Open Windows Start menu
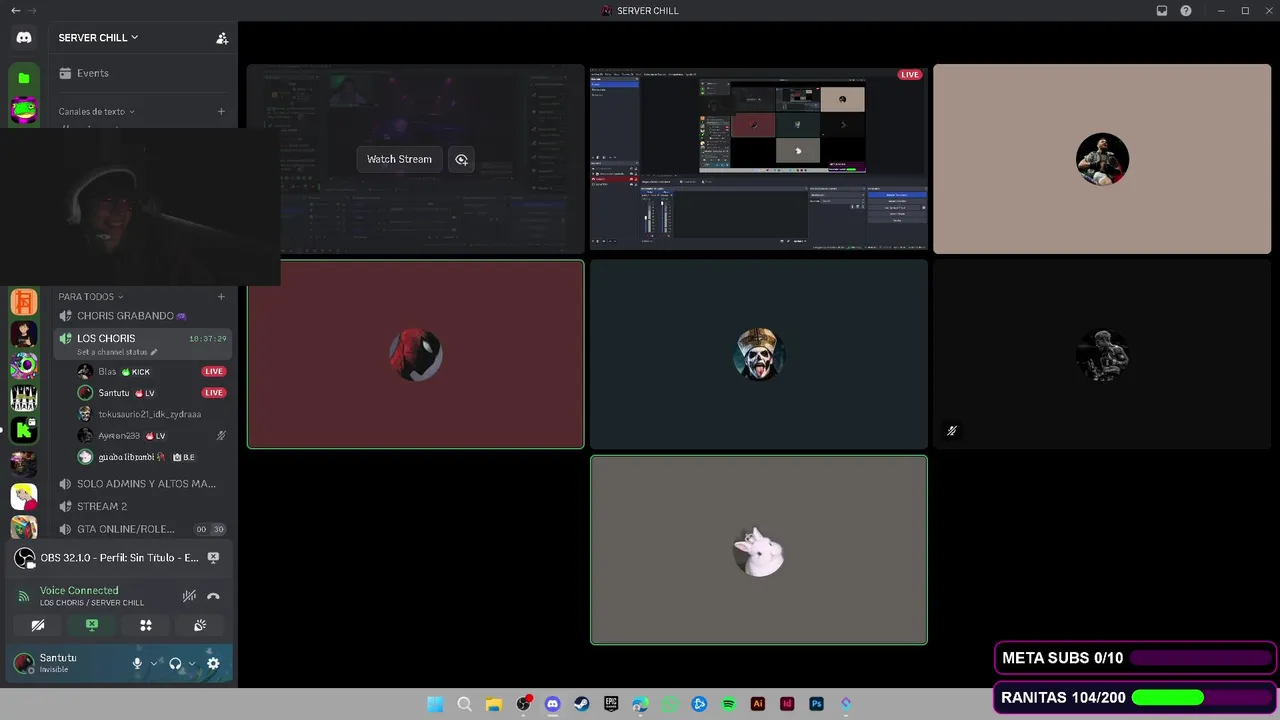 coord(435,704)
